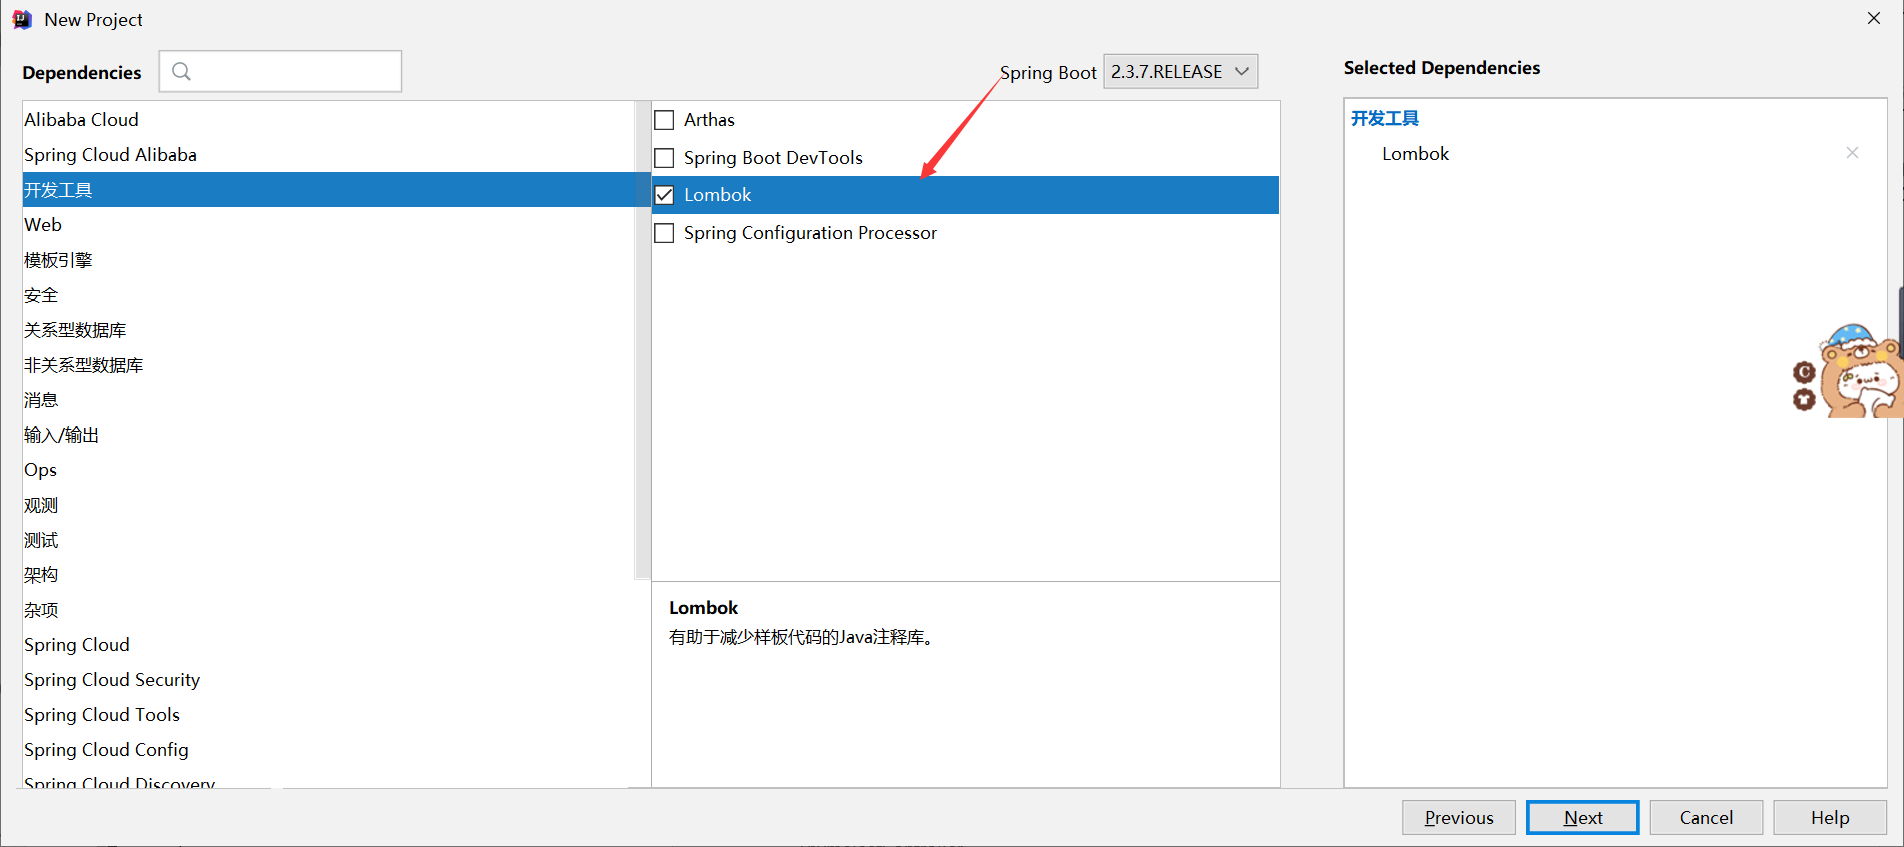Select Lombok in Selected Dependencies panel
1904x847 pixels.
(1415, 153)
